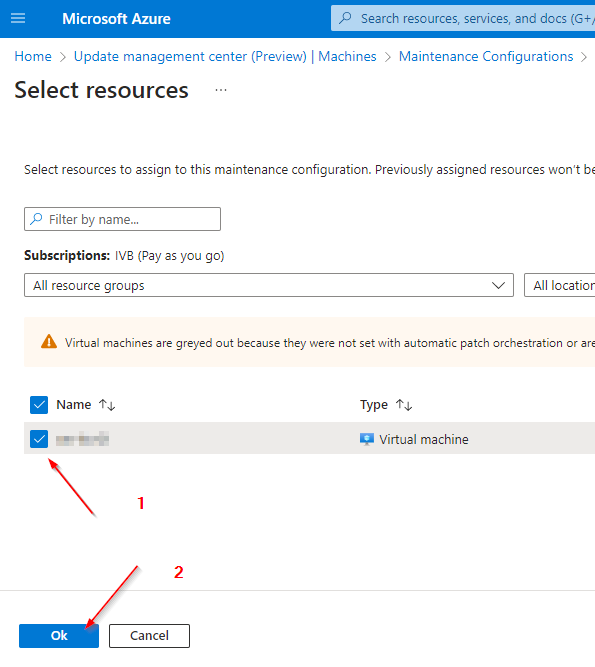Screen dimensions: 595x667
Task: Open Update management center Machines breadcrumb
Action: pyautogui.click(x=225, y=56)
